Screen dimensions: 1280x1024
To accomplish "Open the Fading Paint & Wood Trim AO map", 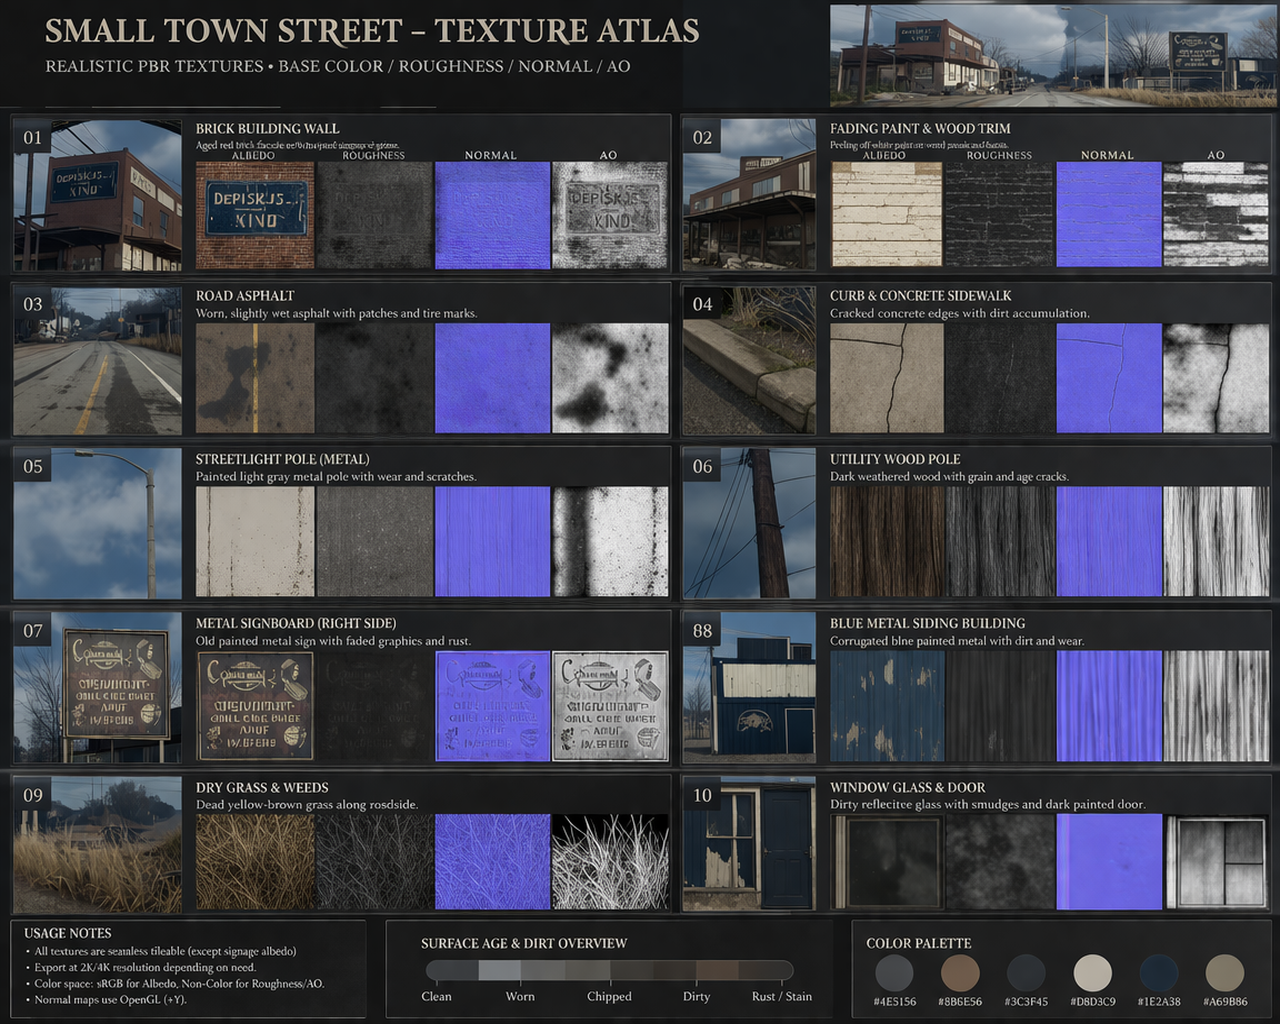I will (1216, 215).
